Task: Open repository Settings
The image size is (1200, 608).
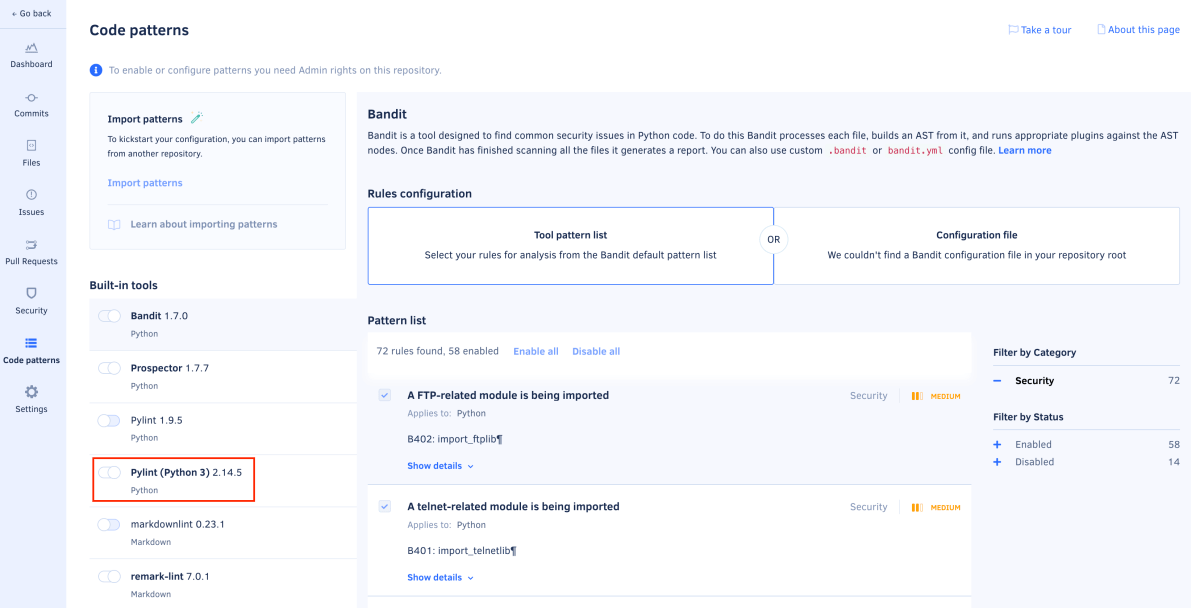Action: pyautogui.click(x=31, y=400)
